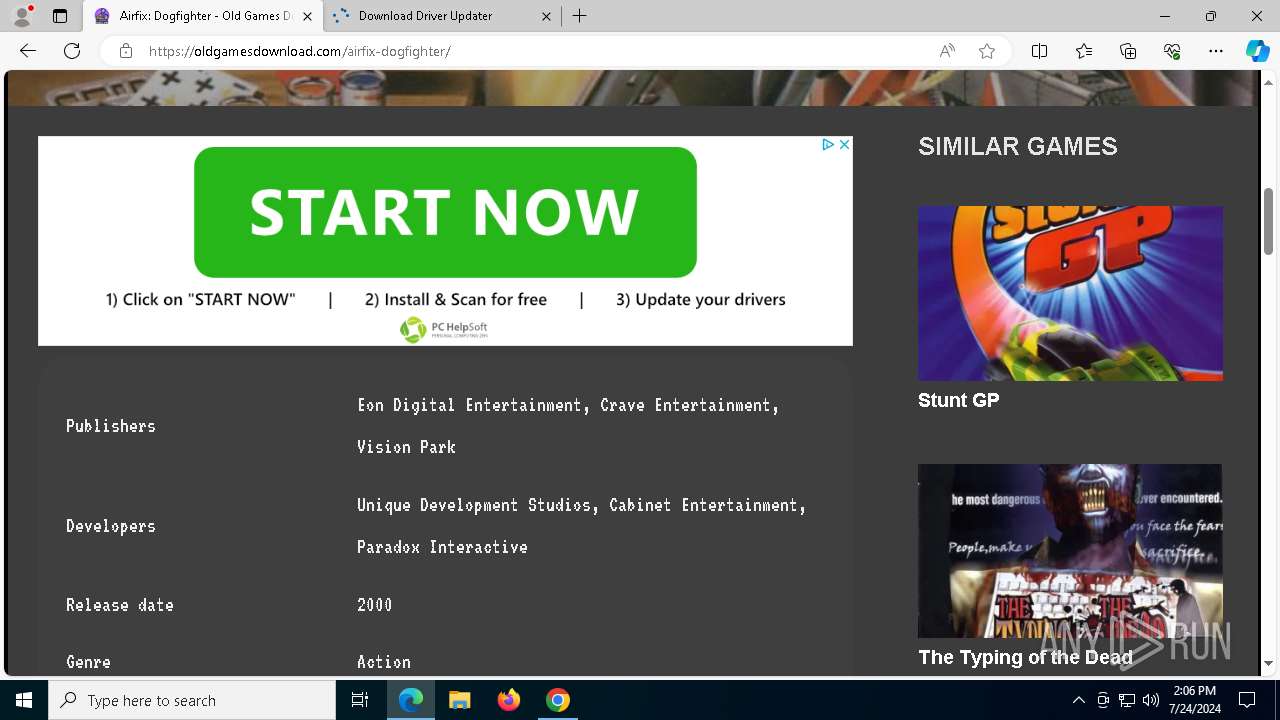
Task: Select the Vision Park publisher text
Action: (406, 447)
